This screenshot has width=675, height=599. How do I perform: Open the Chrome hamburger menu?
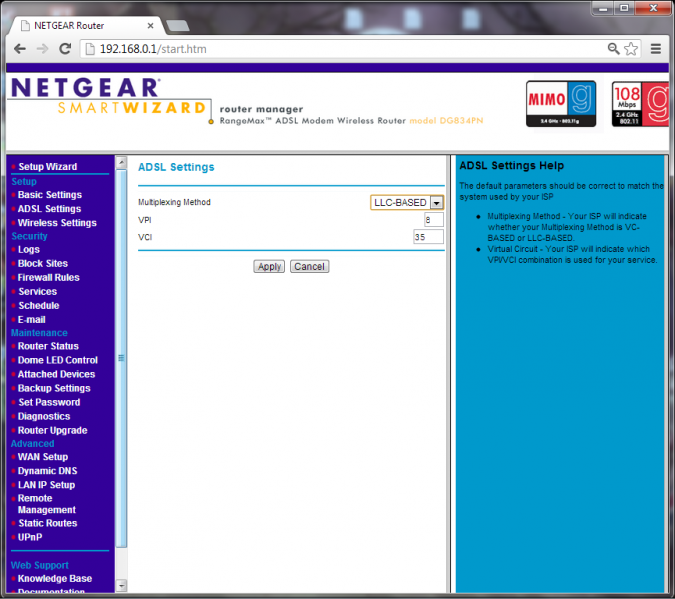pyautogui.click(x=656, y=49)
